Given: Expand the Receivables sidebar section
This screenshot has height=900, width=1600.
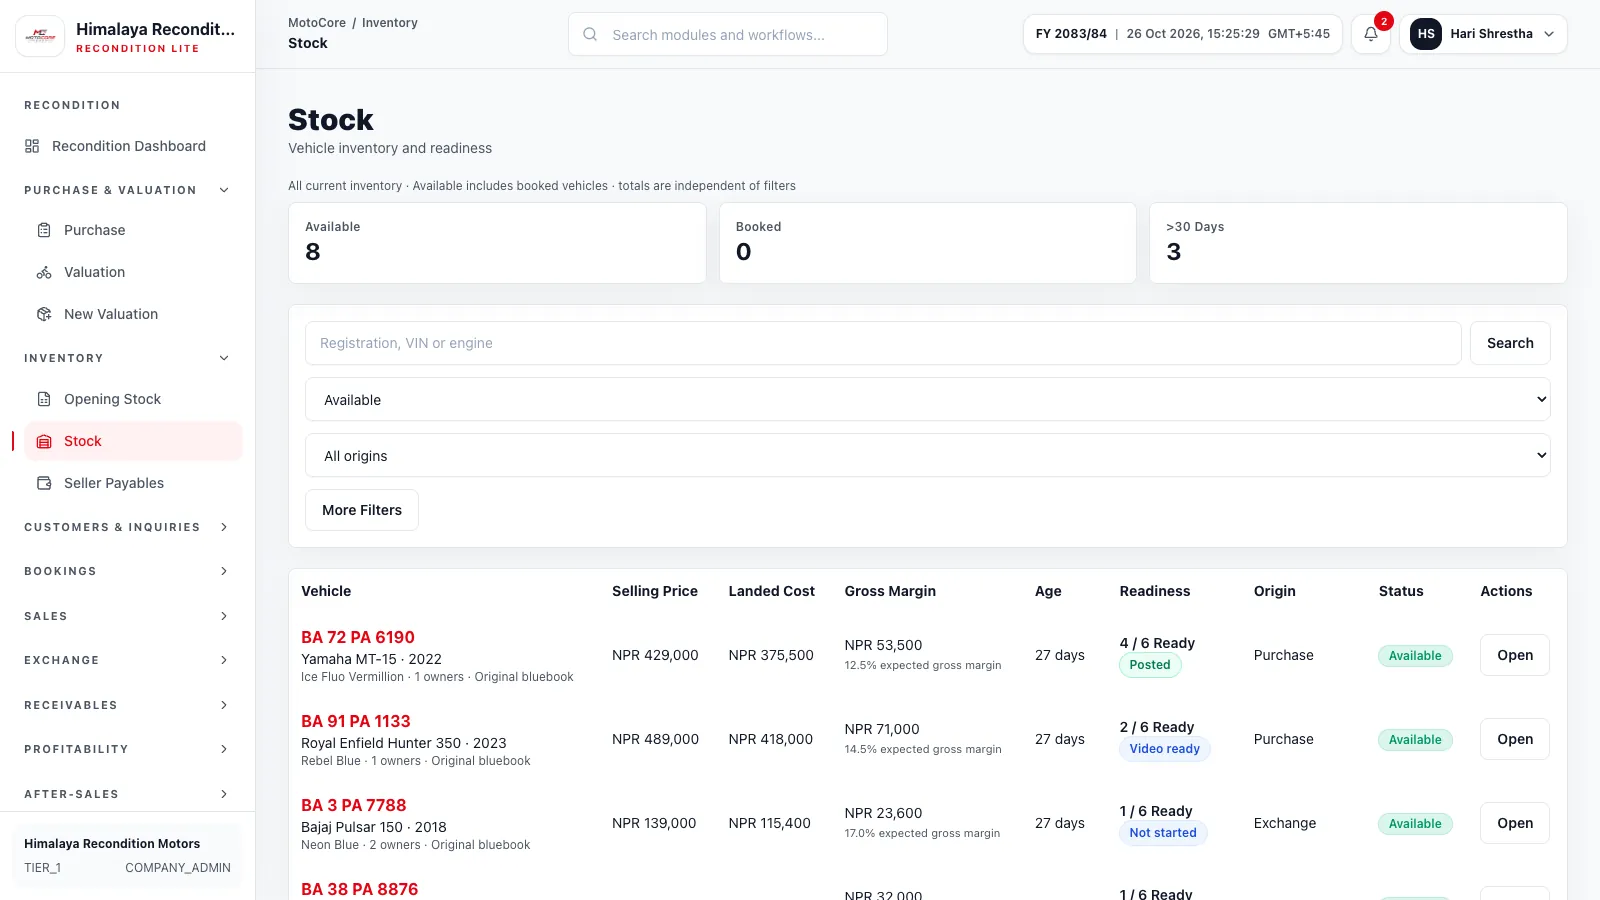Looking at the screenshot, I should (224, 705).
